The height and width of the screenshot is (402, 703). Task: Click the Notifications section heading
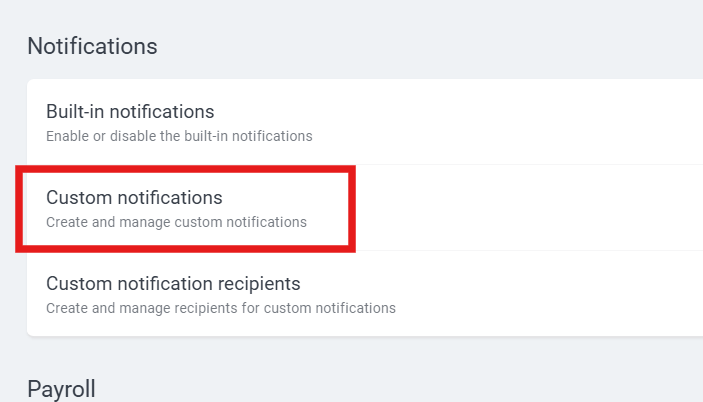point(92,47)
